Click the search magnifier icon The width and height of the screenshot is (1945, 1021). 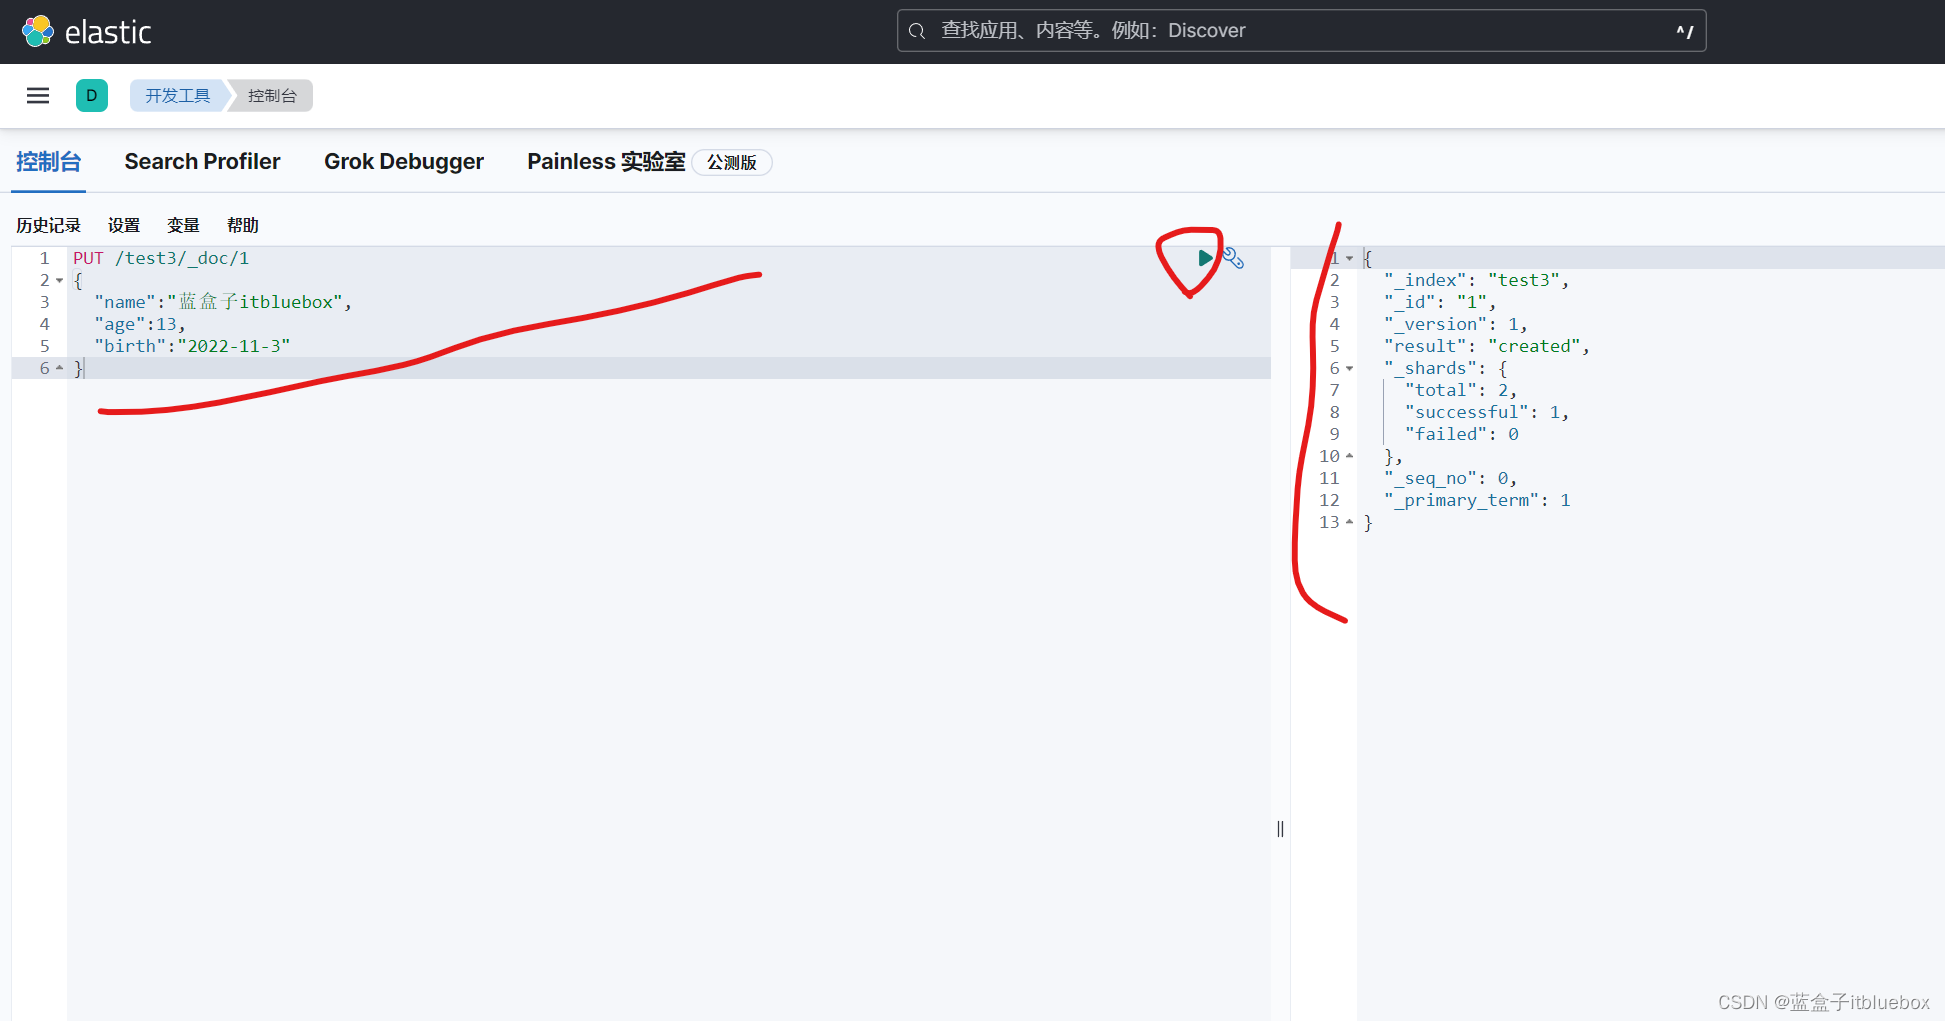click(x=917, y=30)
